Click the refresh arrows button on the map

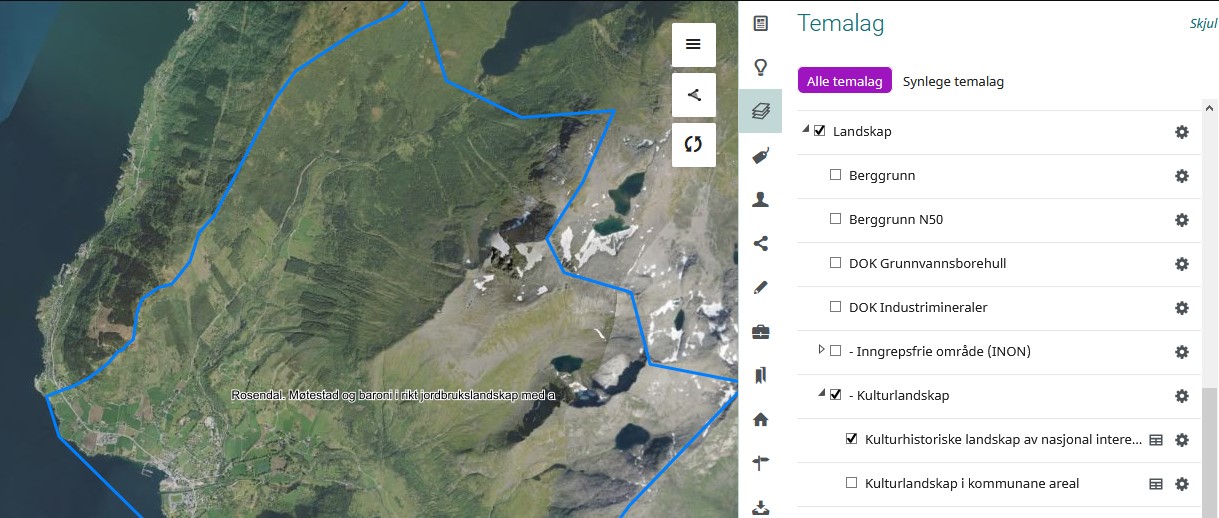[x=693, y=144]
